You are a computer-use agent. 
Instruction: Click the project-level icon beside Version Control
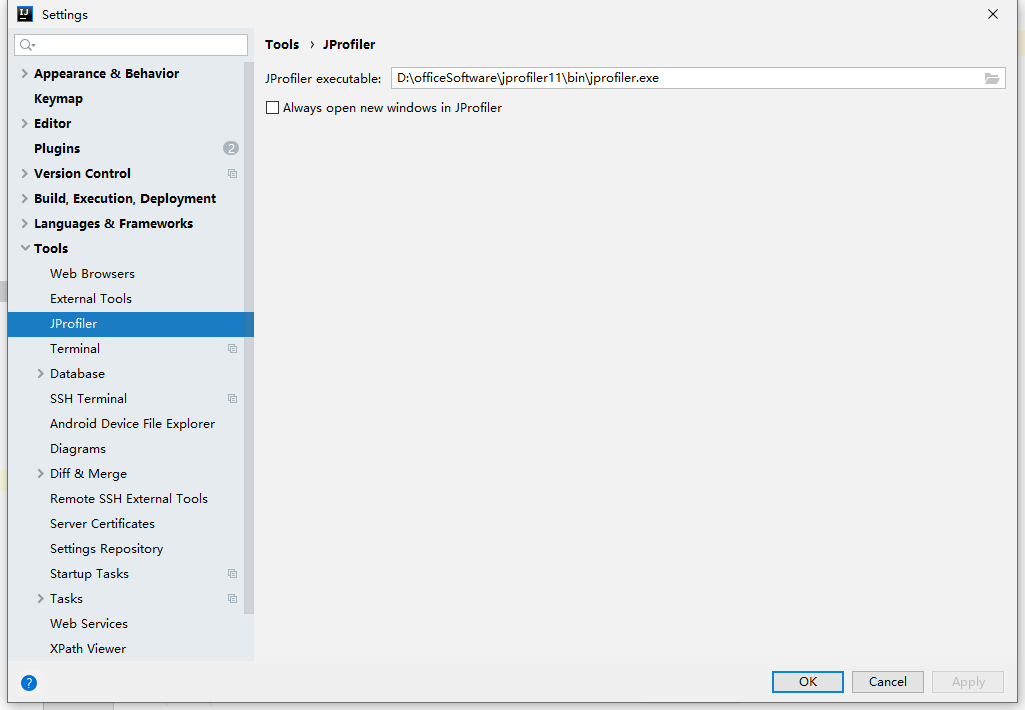[x=232, y=173]
